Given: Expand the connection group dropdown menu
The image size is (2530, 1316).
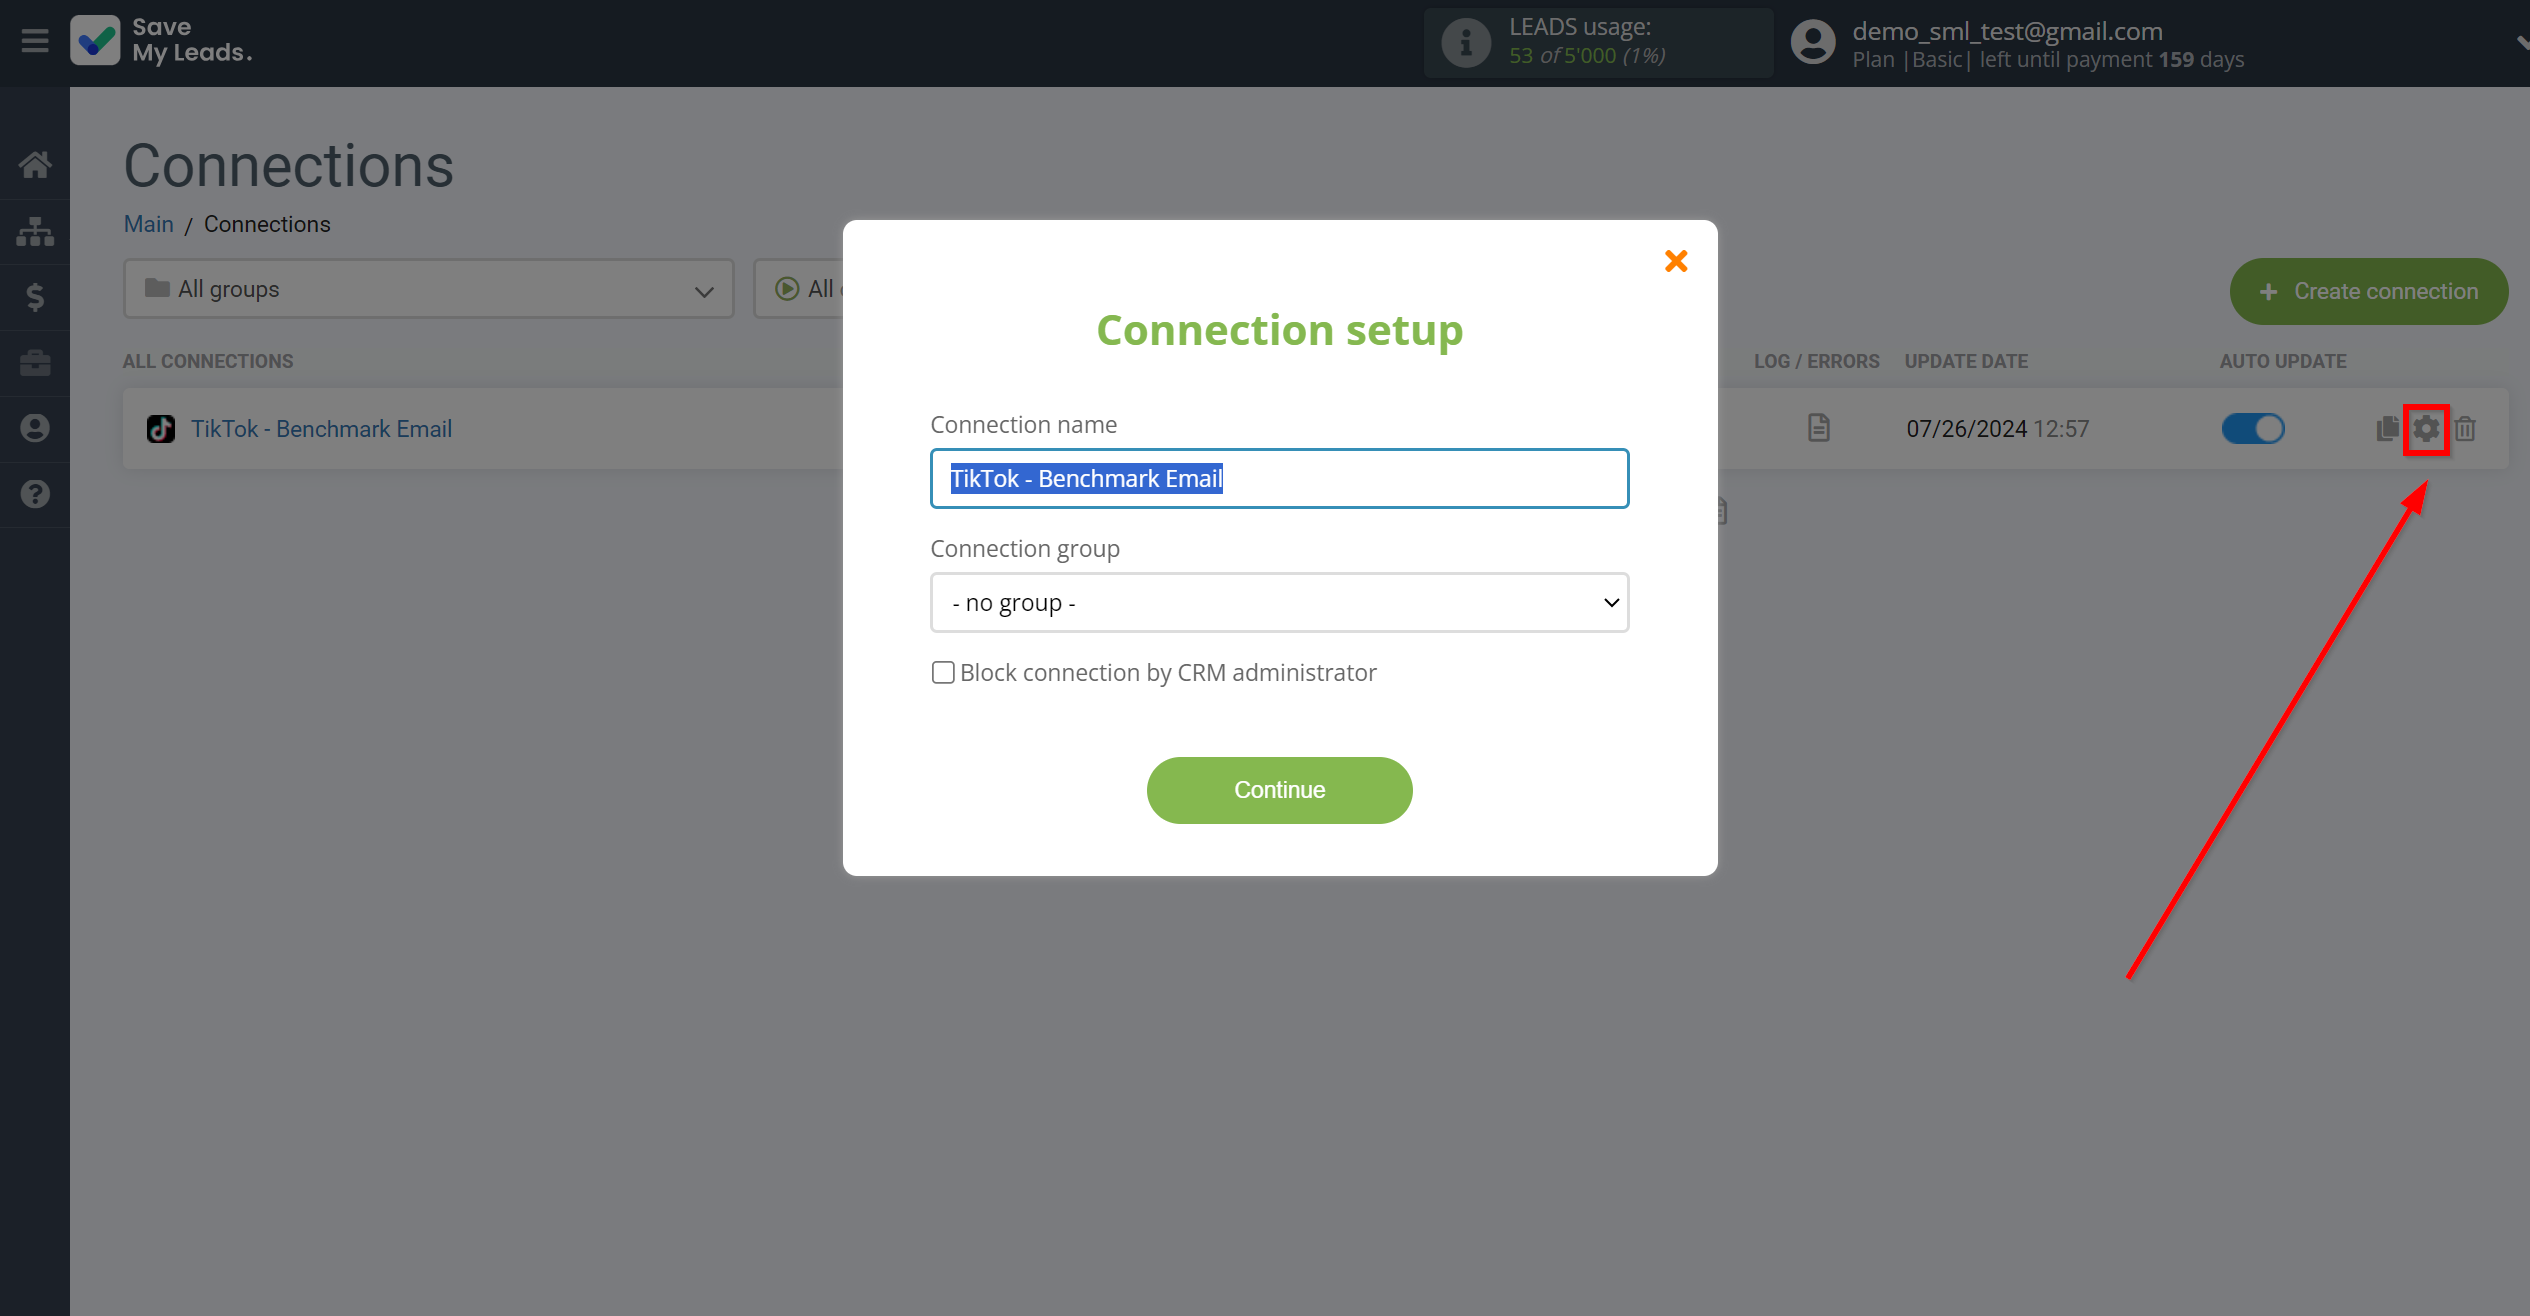Looking at the screenshot, I should (1280, 601).
